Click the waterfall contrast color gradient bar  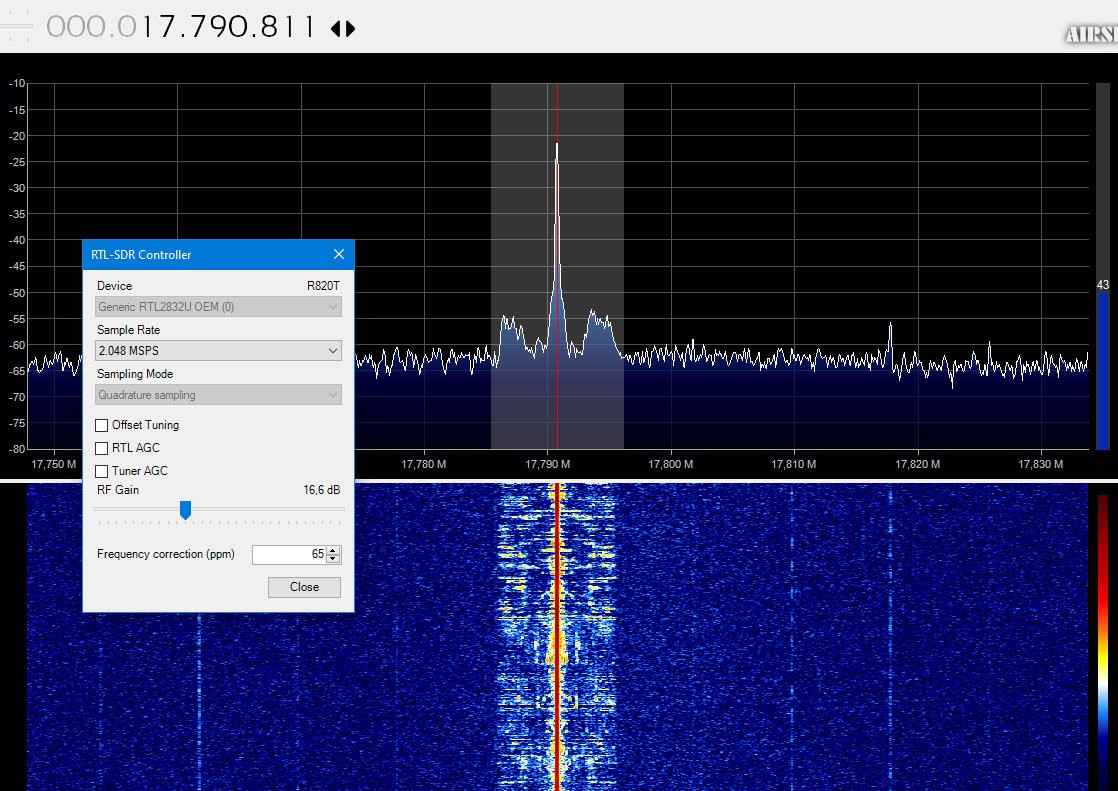(1103, 642)
